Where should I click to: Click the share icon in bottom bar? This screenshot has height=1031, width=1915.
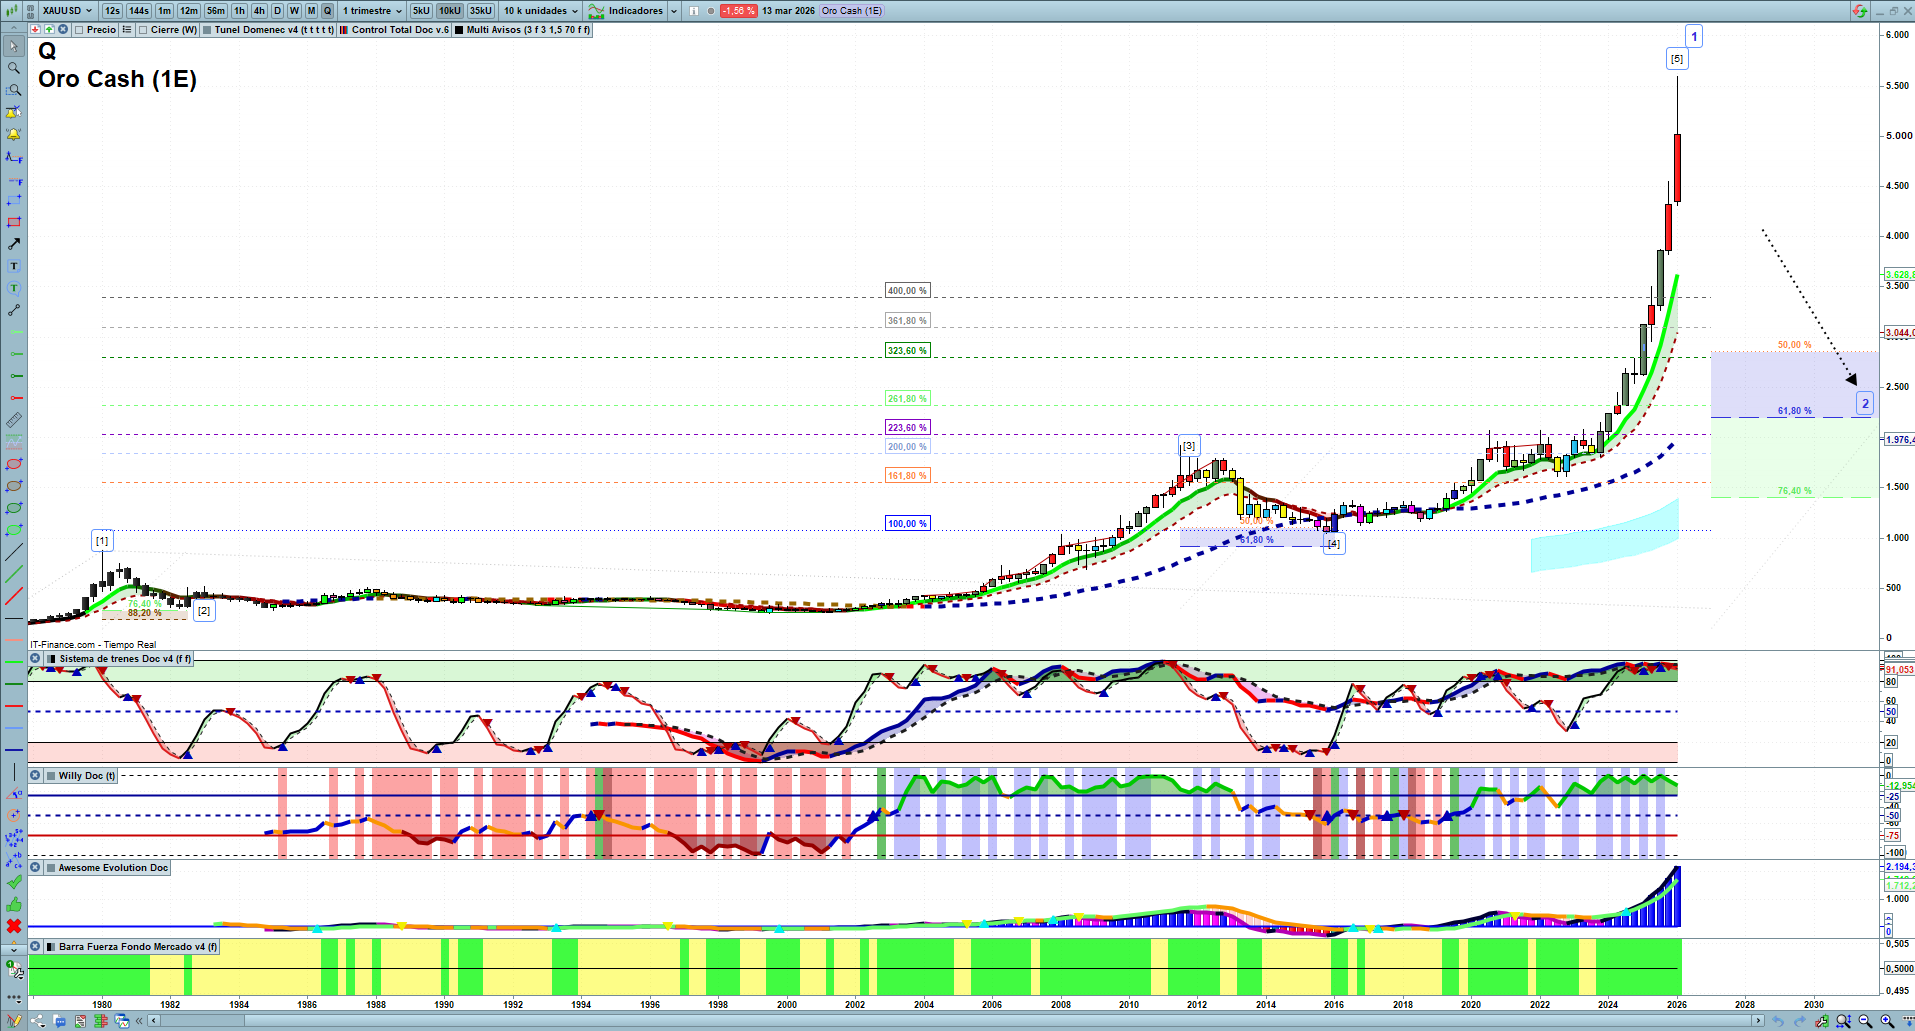pos(38,1021)
